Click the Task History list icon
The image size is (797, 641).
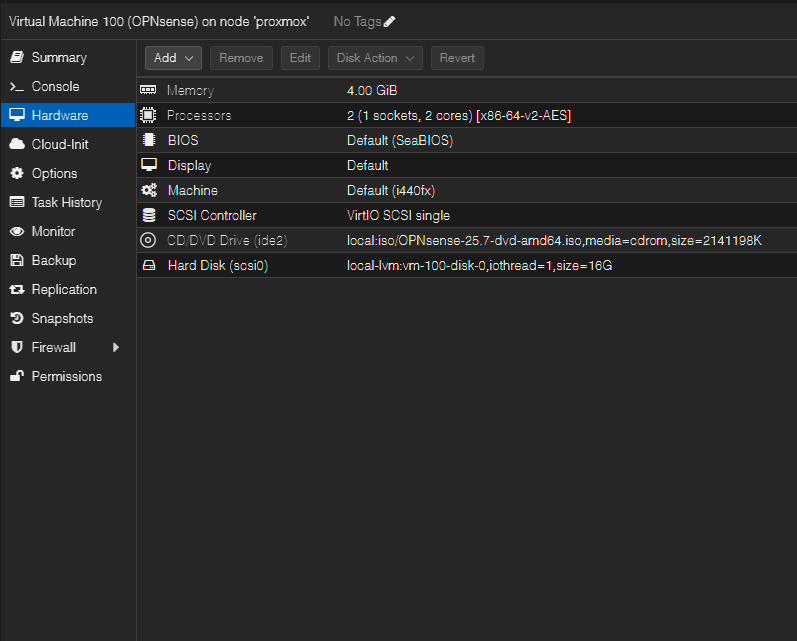tap(17, 202)
